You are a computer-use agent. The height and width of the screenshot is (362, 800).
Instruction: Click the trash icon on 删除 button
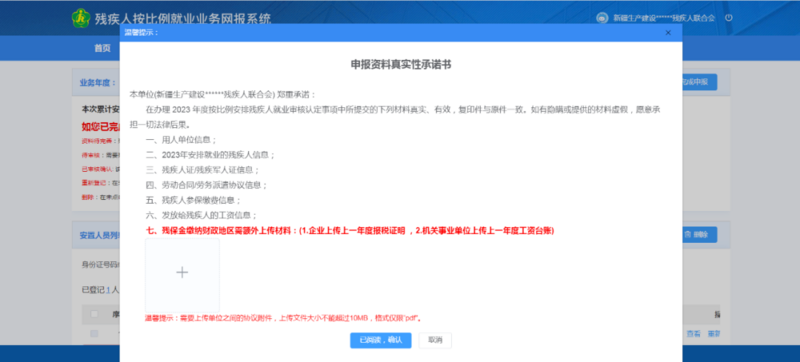[688, 235]
